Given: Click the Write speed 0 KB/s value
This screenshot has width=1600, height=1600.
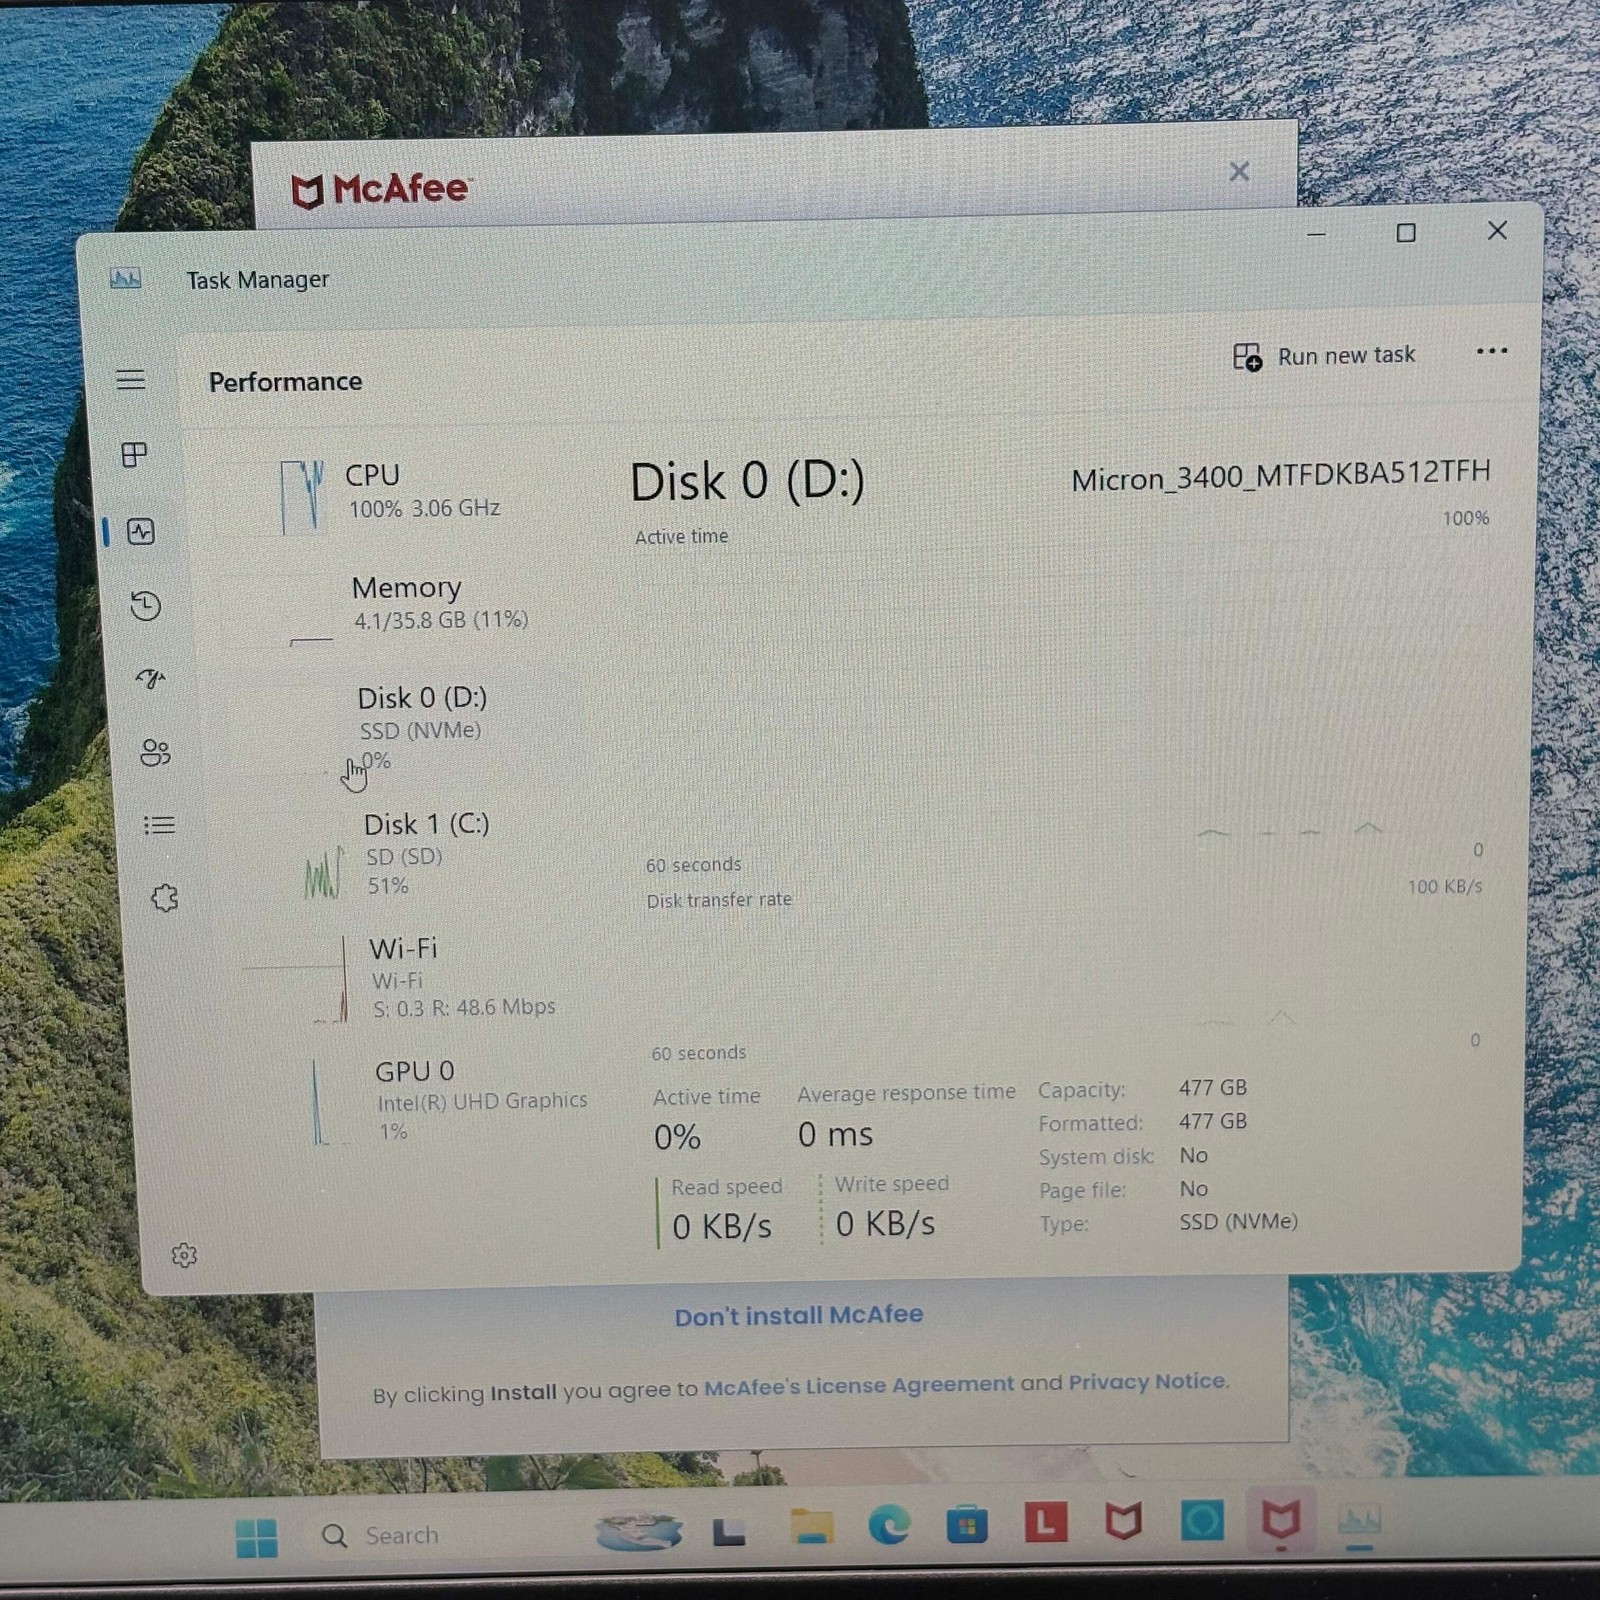Looking at the screenshot, I should pos(885,1224).
